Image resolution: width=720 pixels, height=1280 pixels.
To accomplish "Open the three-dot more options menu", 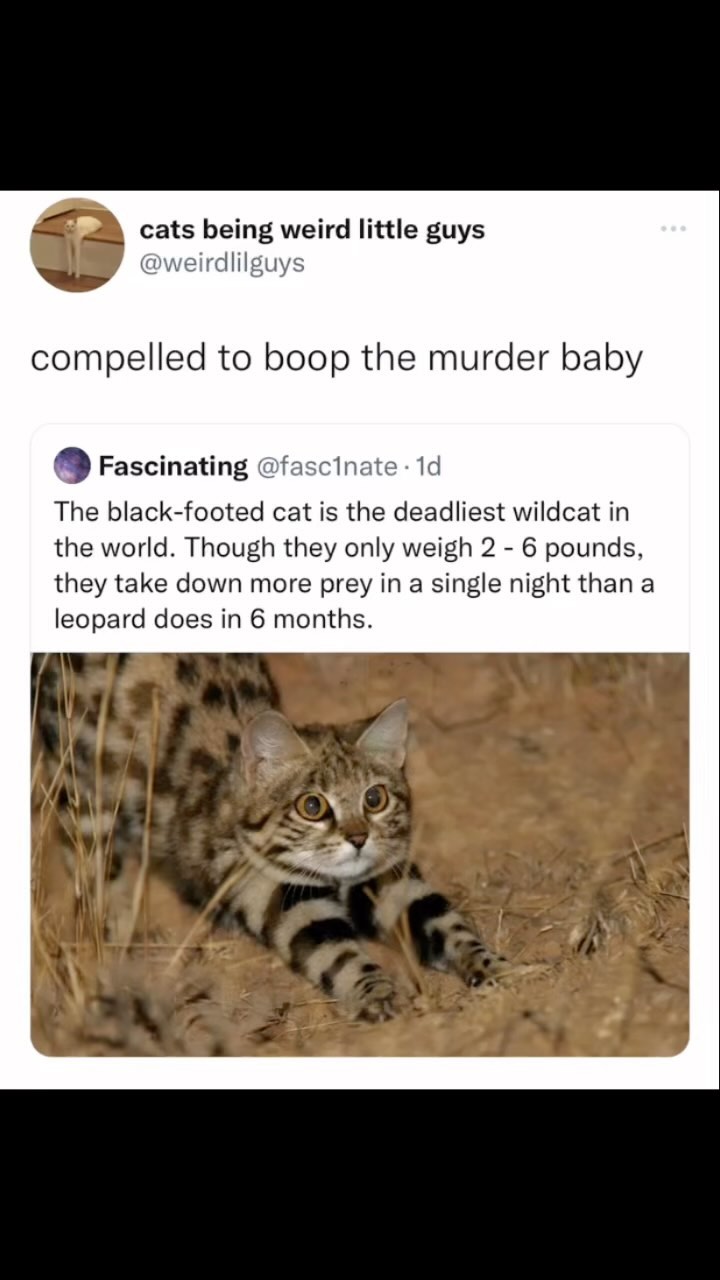I will [x=673, y=230].
